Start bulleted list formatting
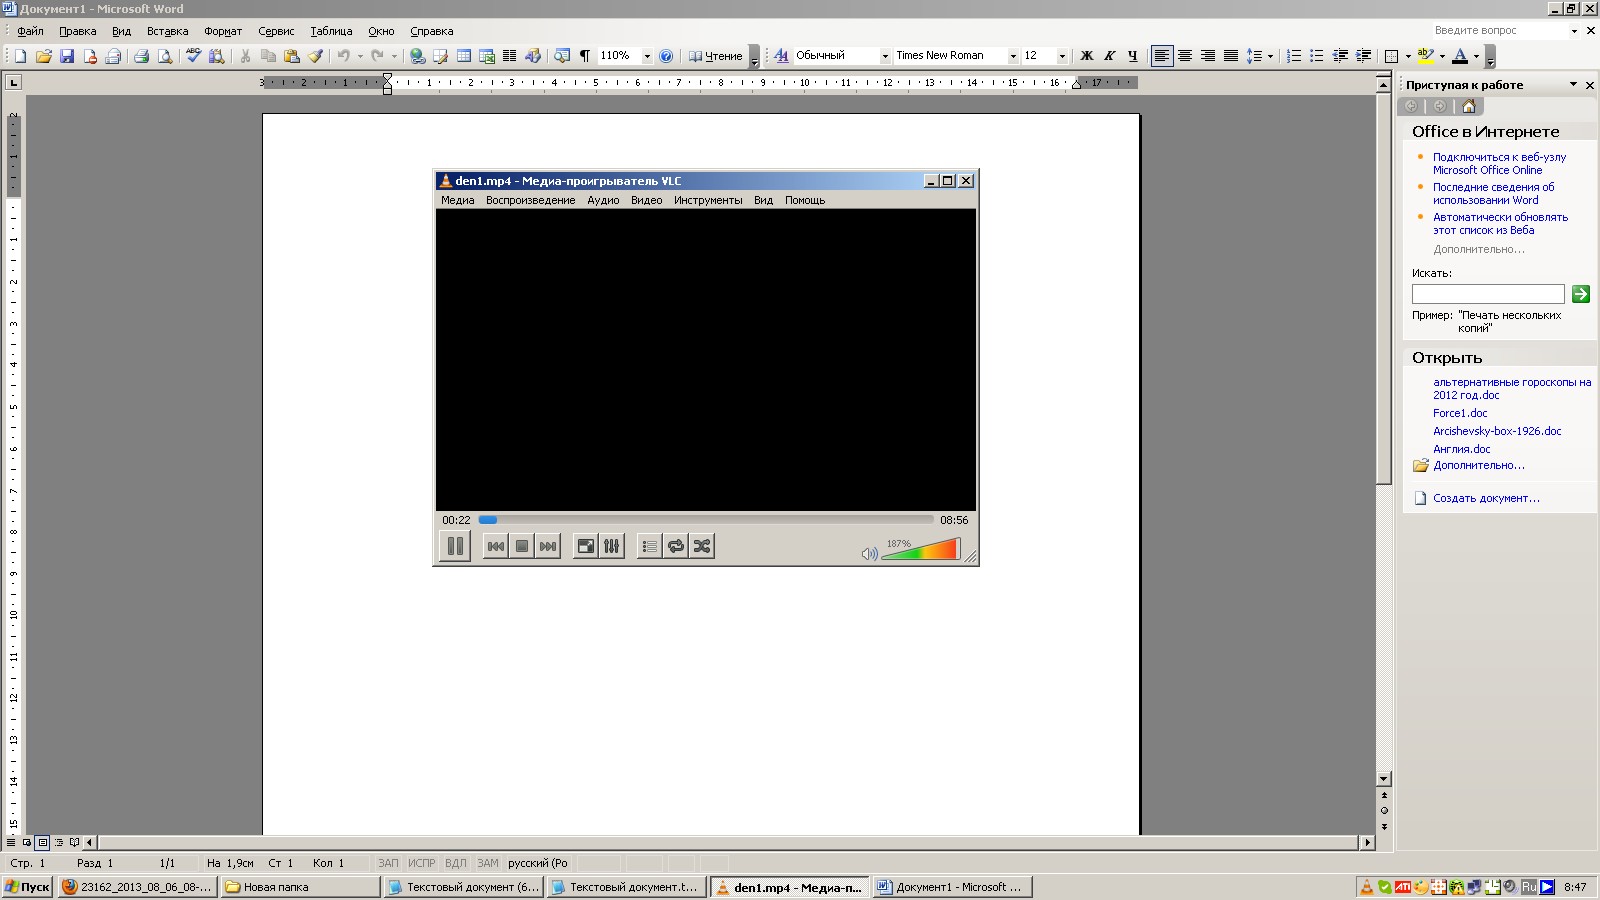Viewport: 1600px width, 900px height. tap(1317, 56)
